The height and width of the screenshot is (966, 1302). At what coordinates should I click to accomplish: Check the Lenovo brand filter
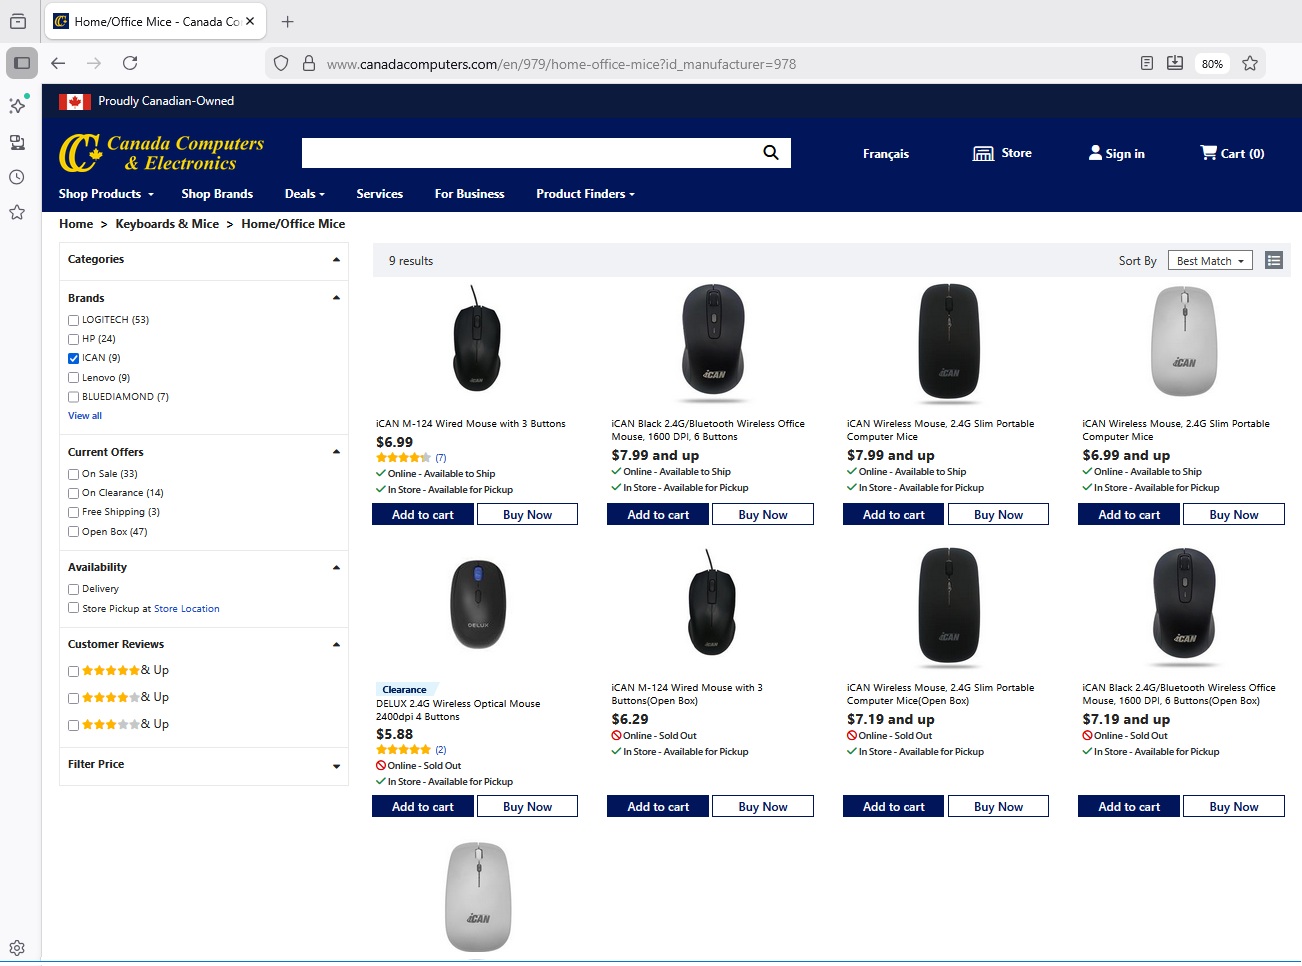coord(73,378)
